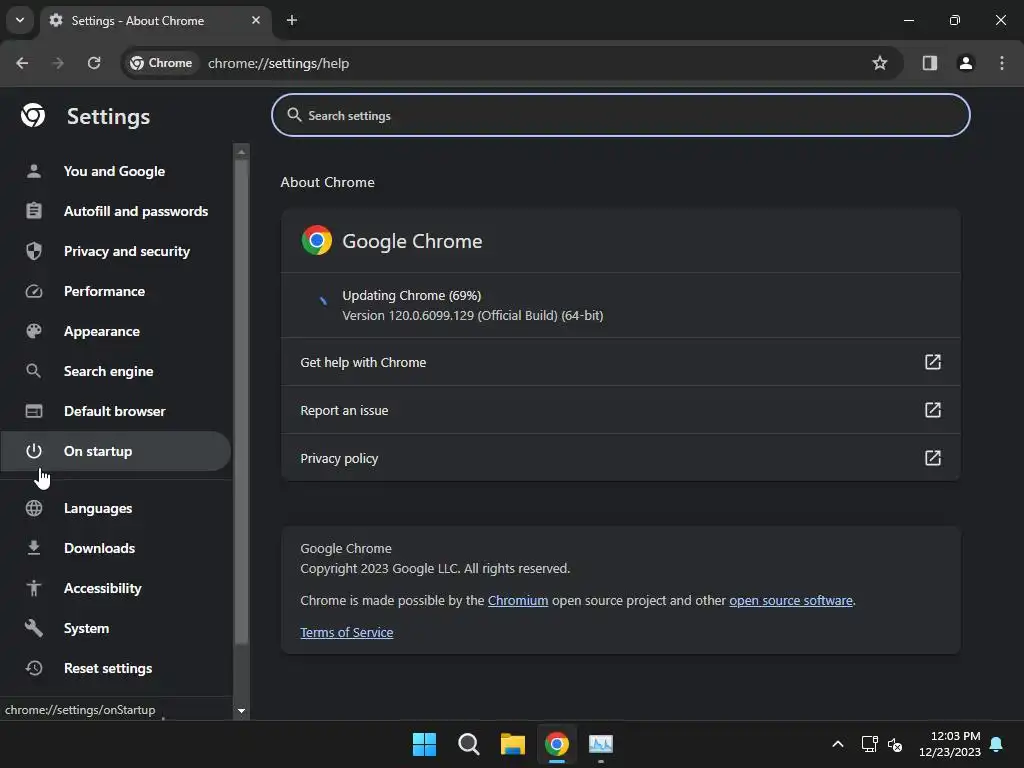Click external link icon for Get help
Screen dimensions: 1024x768
933,362
